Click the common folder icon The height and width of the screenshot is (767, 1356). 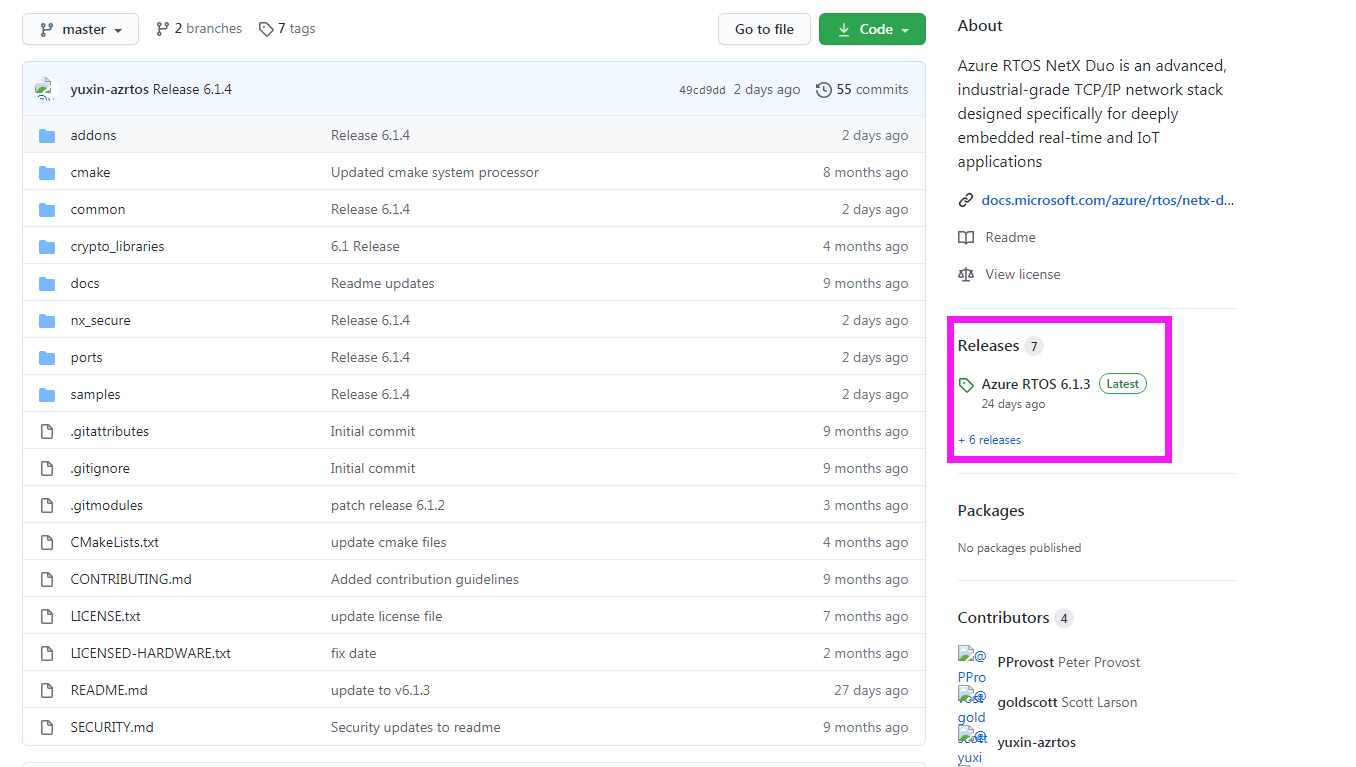tap(47, 209)
